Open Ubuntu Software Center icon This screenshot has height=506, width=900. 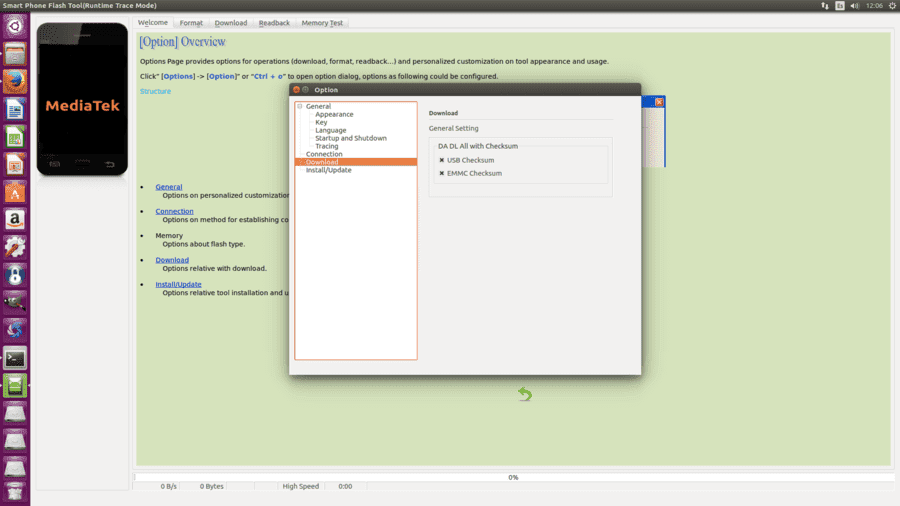pyautogui.click(x=15, y=192)
